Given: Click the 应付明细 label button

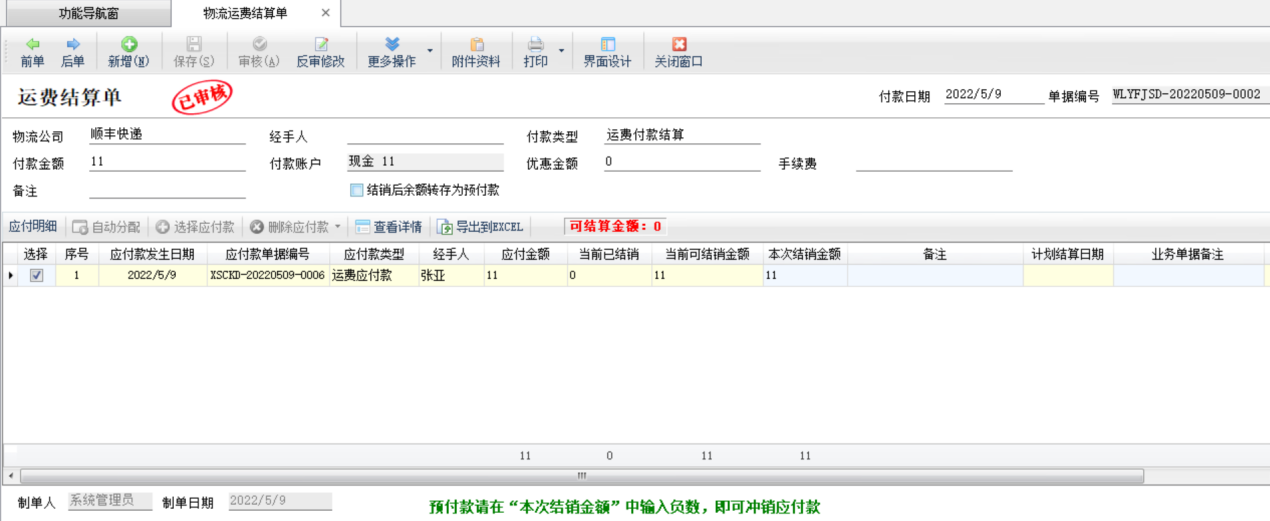Looking at the screenshot, I should coord(32,227).
